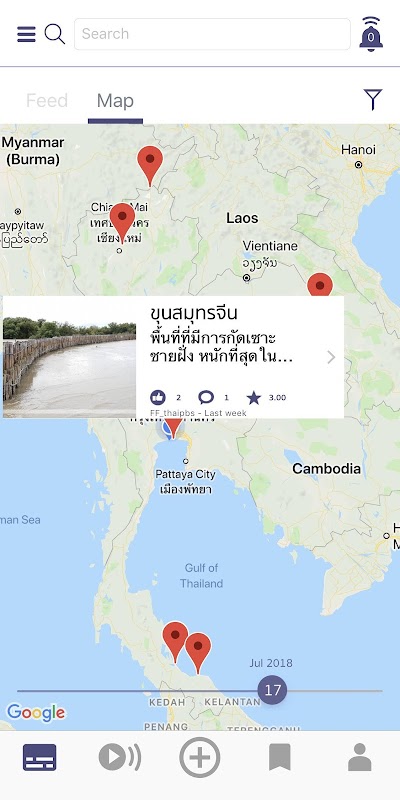Screen dimensions: 400x800
Task: Open the map filter funnel
Action: (x=373, y=99)
